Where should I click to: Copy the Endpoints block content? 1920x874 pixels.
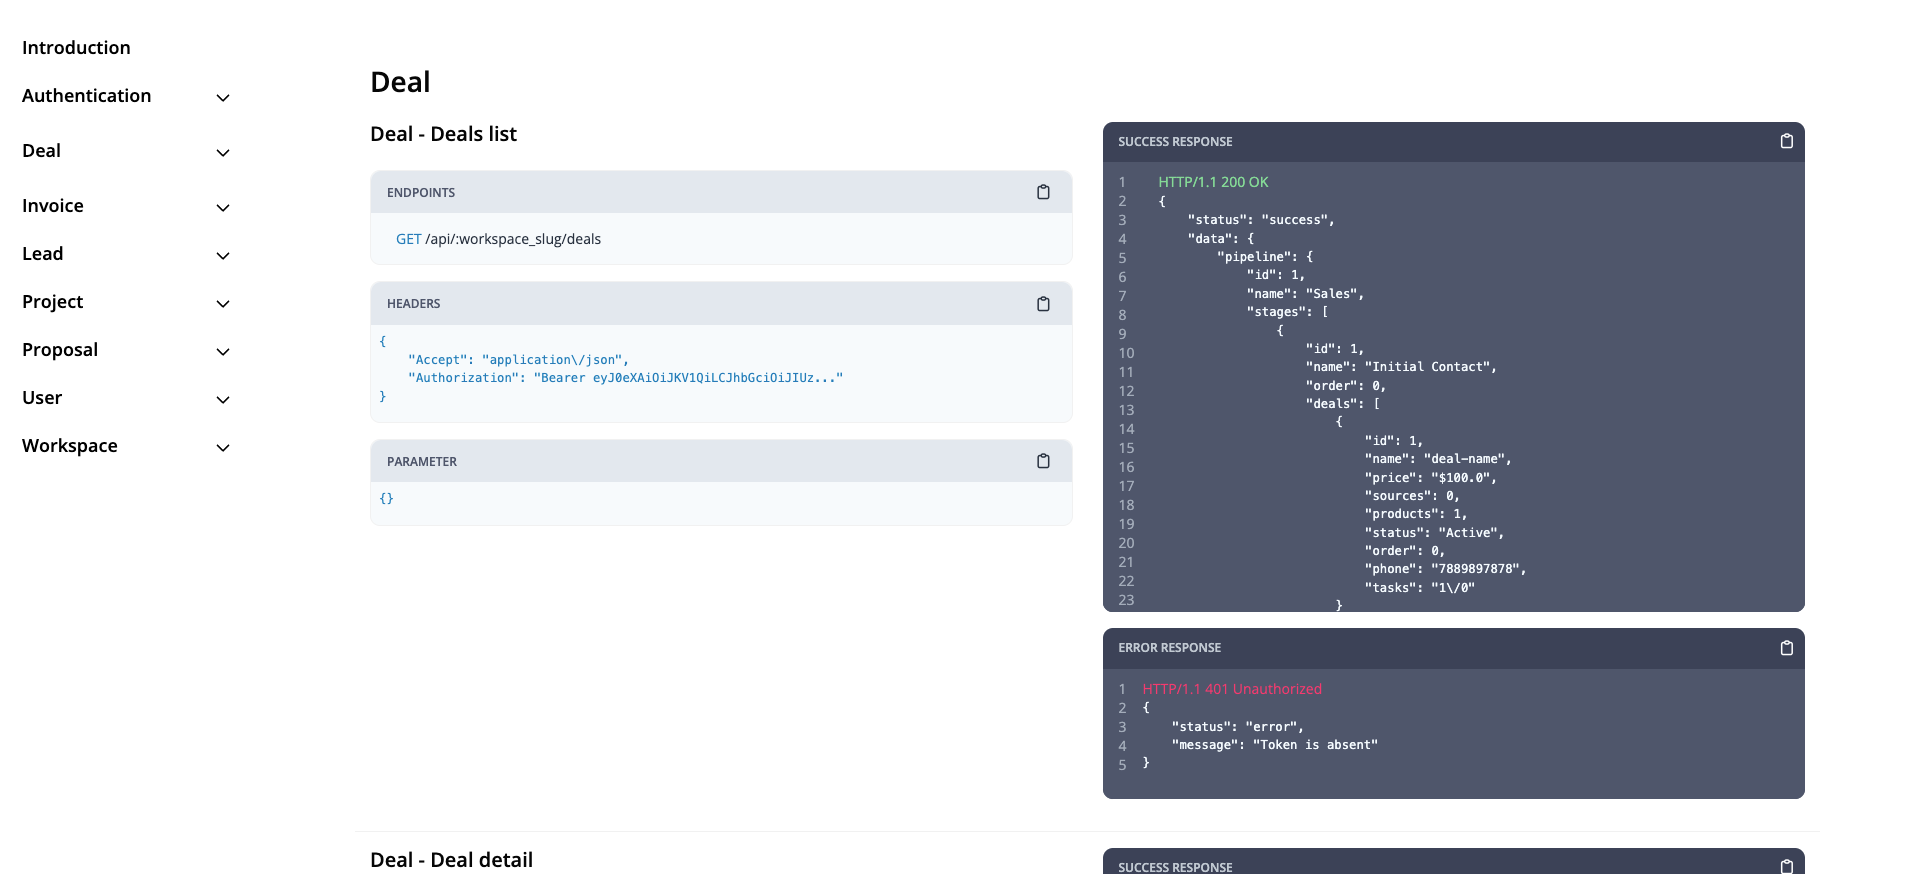[x=1043, y=192]
